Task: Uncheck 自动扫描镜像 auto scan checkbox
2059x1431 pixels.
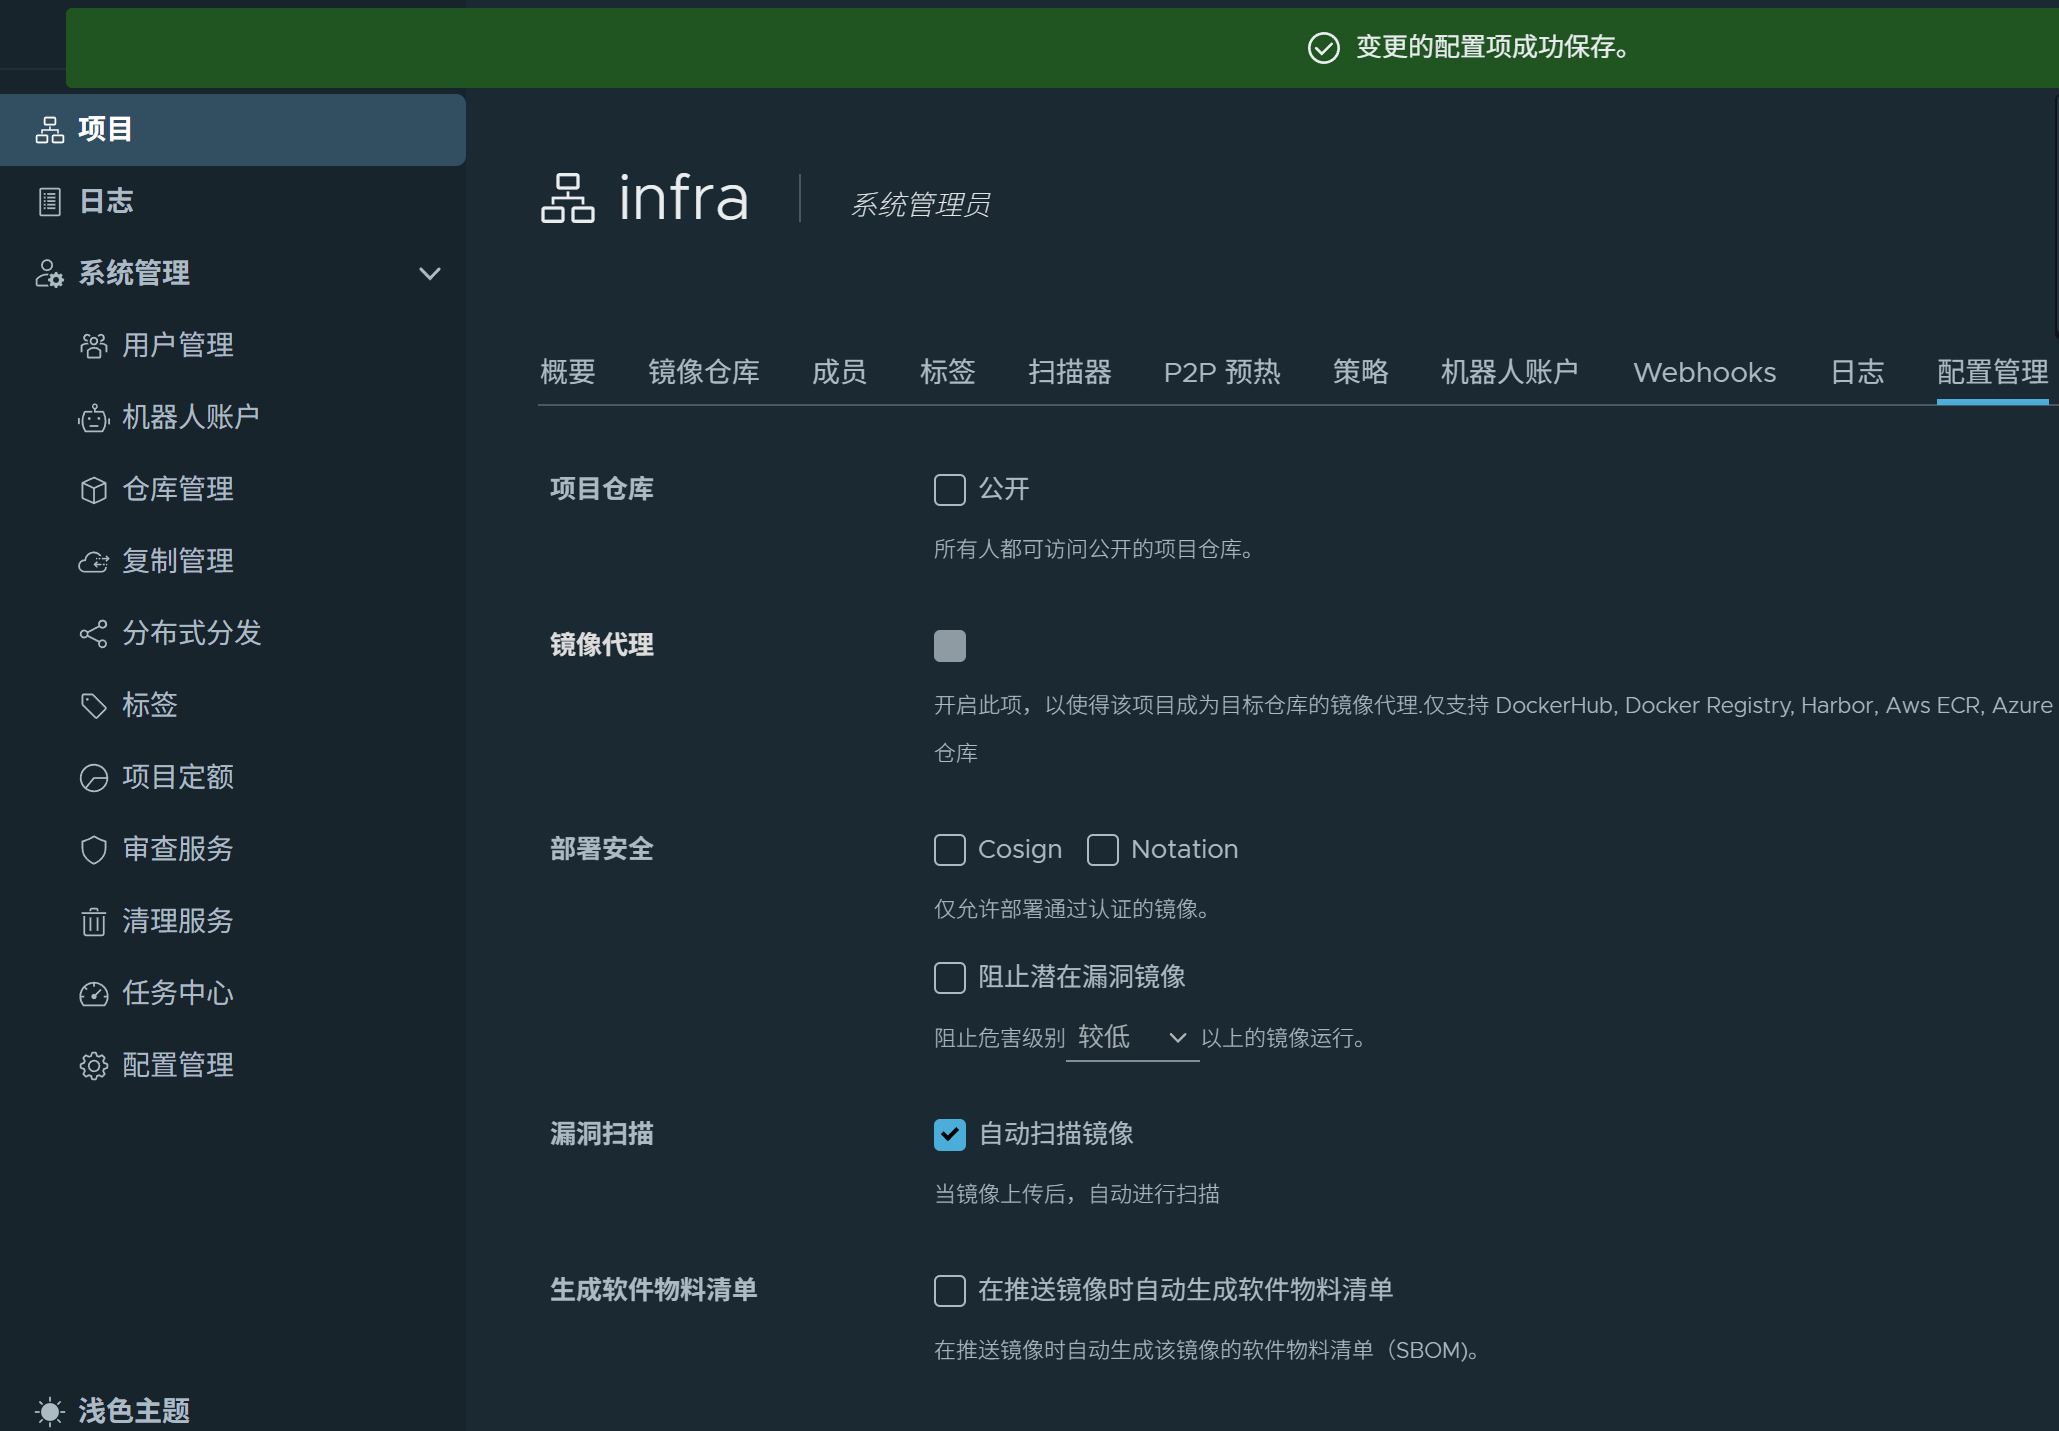Action: pyautogui.click(x=949, y=1134)
